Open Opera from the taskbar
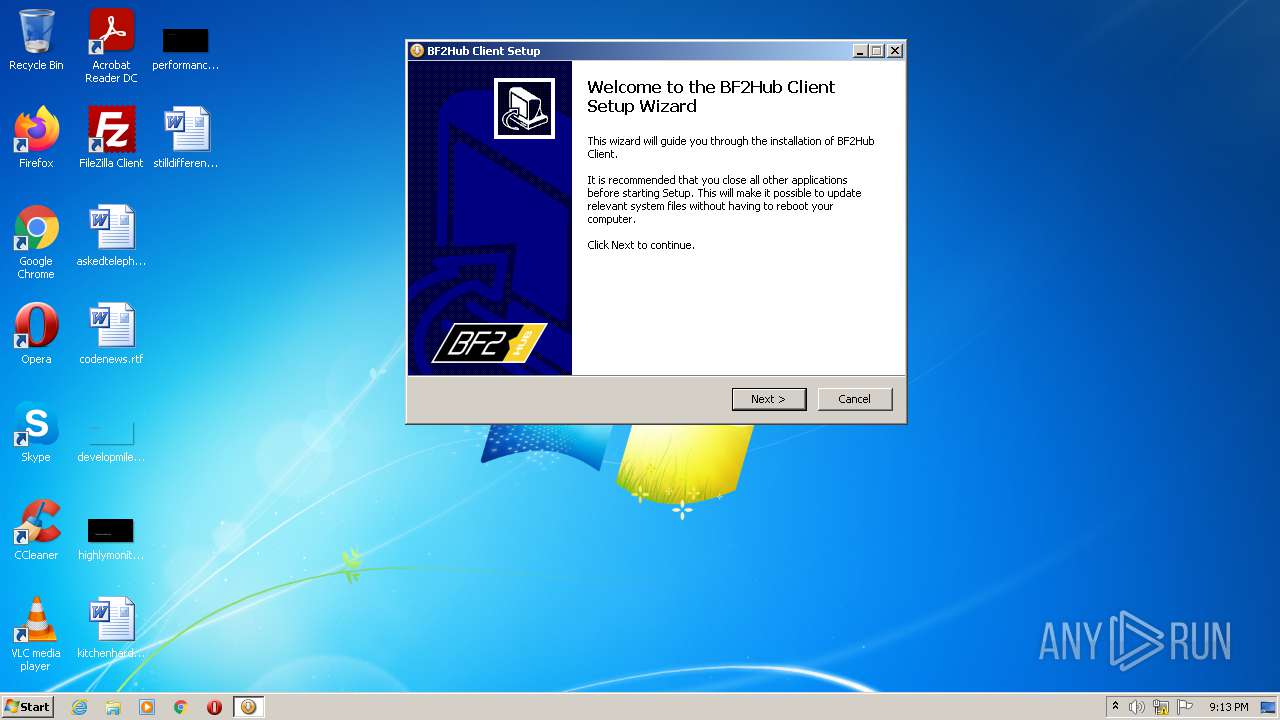 (214, 707)
